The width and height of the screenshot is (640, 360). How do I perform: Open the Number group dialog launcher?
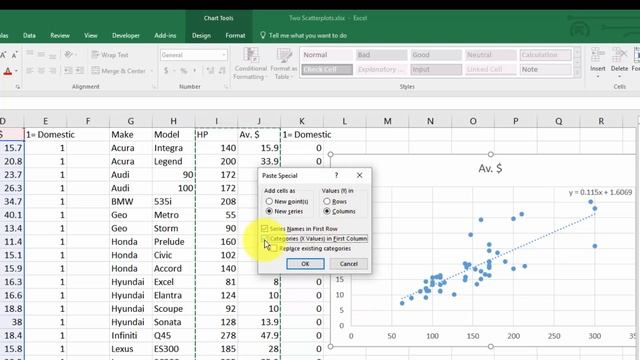tap(226, 87)
